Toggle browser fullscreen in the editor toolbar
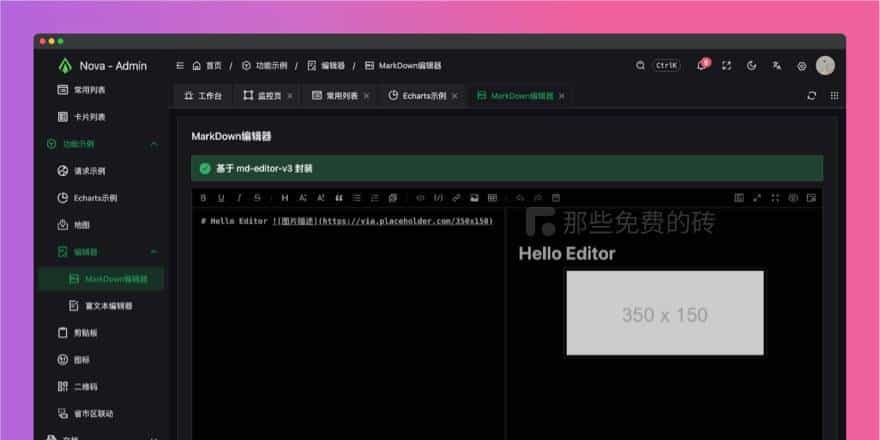The height and width of the screenshot is (440, 880). coord(775,198)
